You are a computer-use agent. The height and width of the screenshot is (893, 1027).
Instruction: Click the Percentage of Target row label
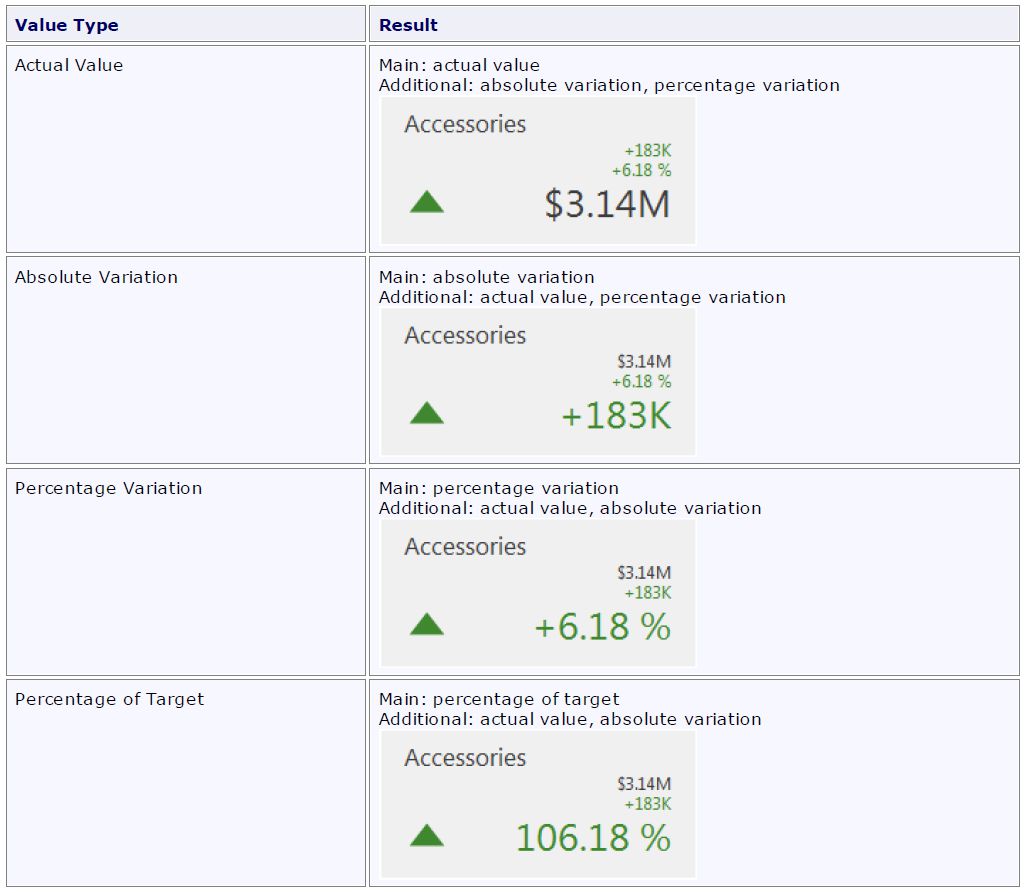[x=109, y=699]
